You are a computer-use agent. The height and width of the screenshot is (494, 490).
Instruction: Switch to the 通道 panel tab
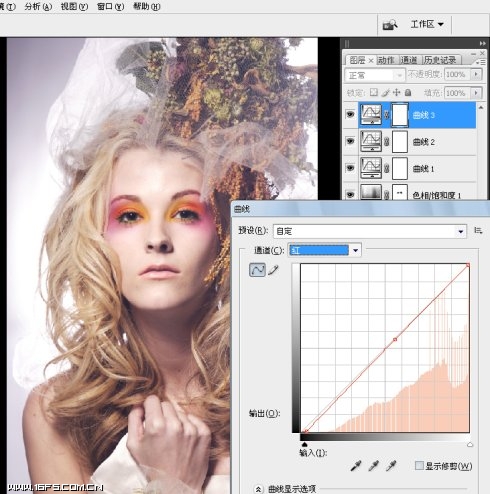coord(409,60)
